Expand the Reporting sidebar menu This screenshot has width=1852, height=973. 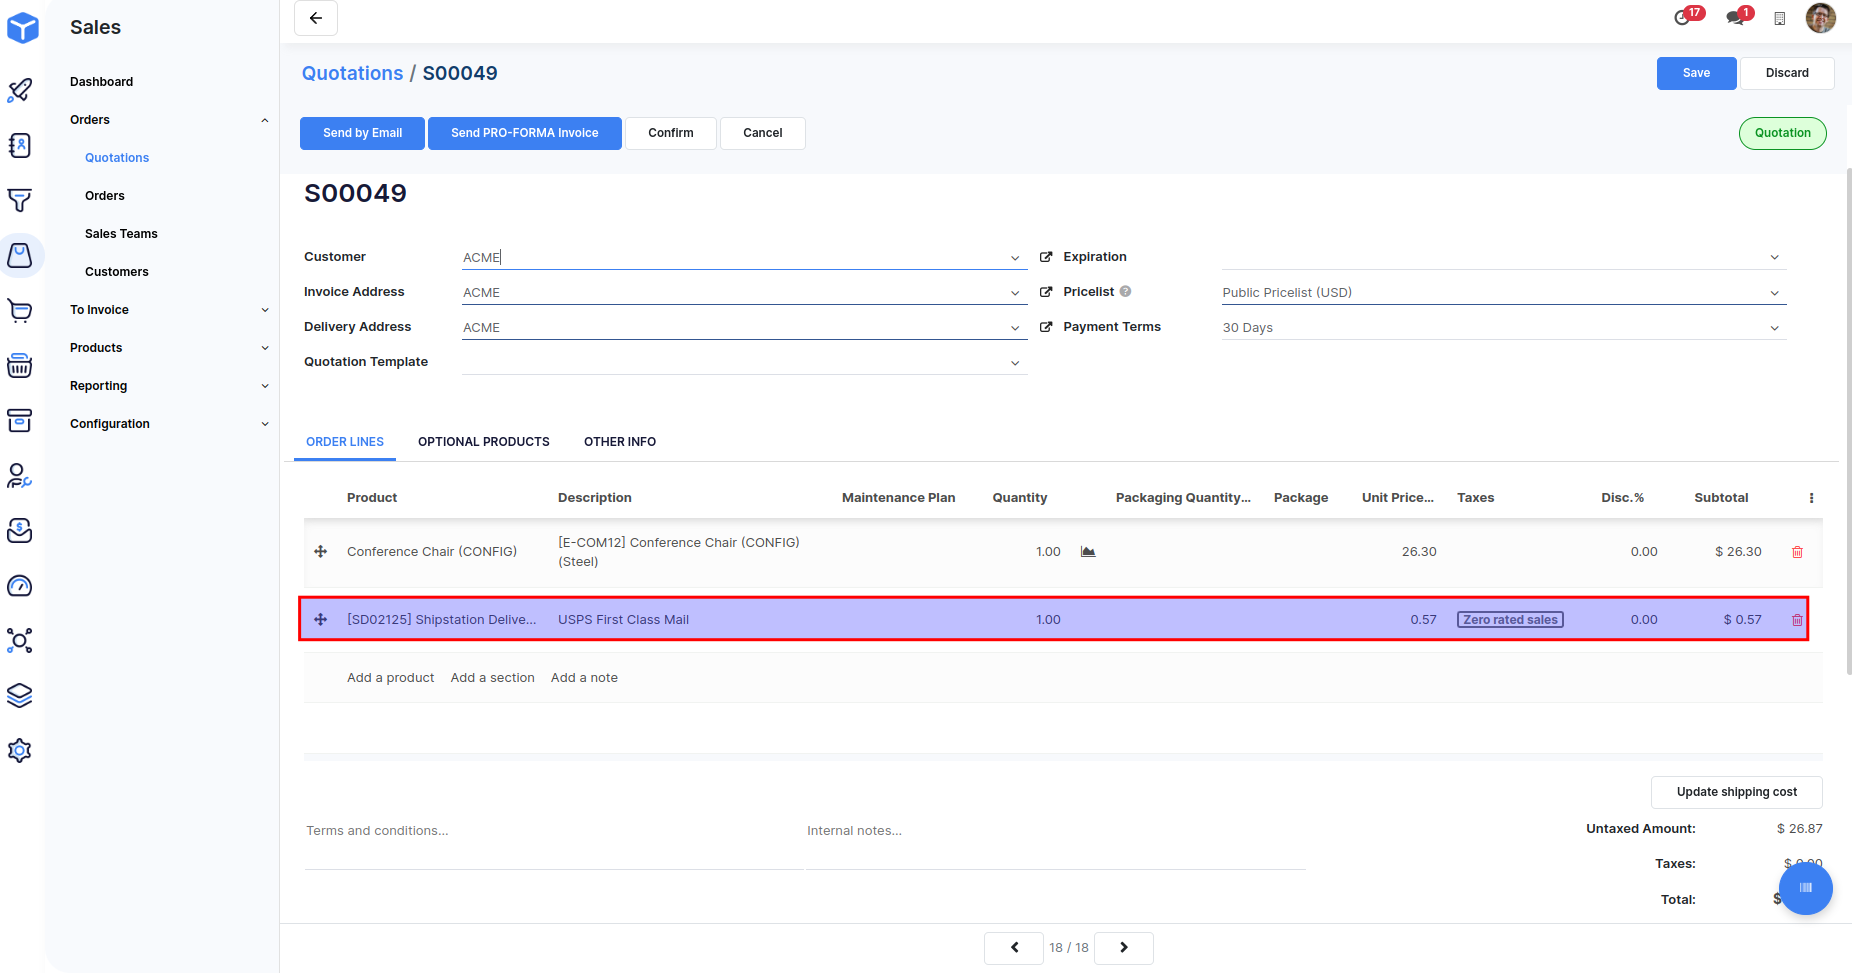tap(265, 386)
